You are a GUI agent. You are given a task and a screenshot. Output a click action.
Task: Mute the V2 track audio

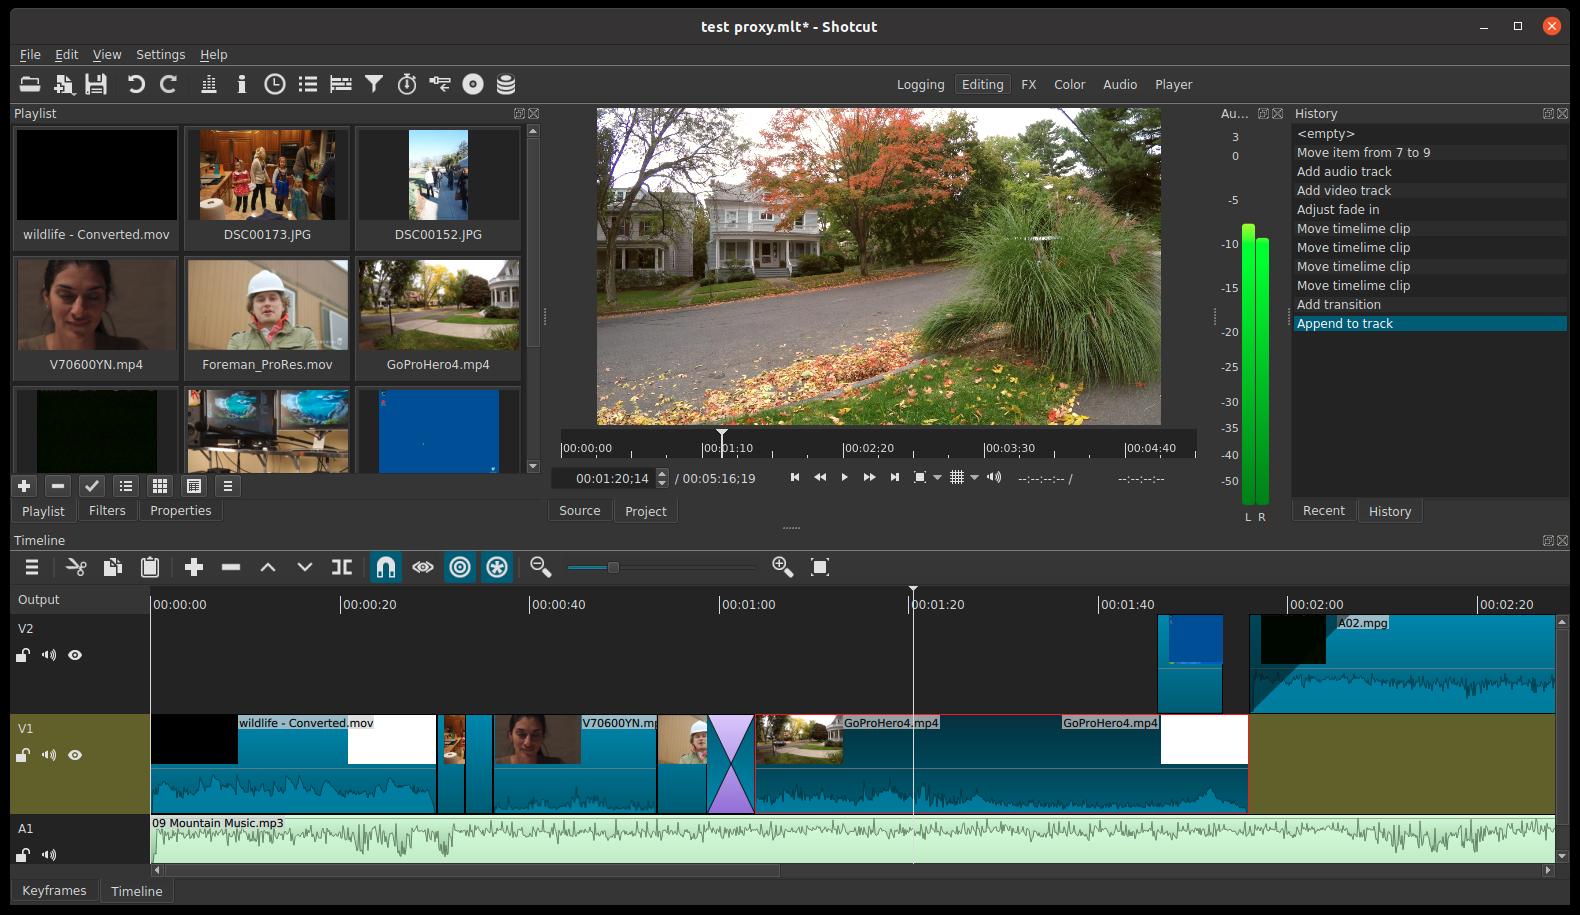coord(49,655)
